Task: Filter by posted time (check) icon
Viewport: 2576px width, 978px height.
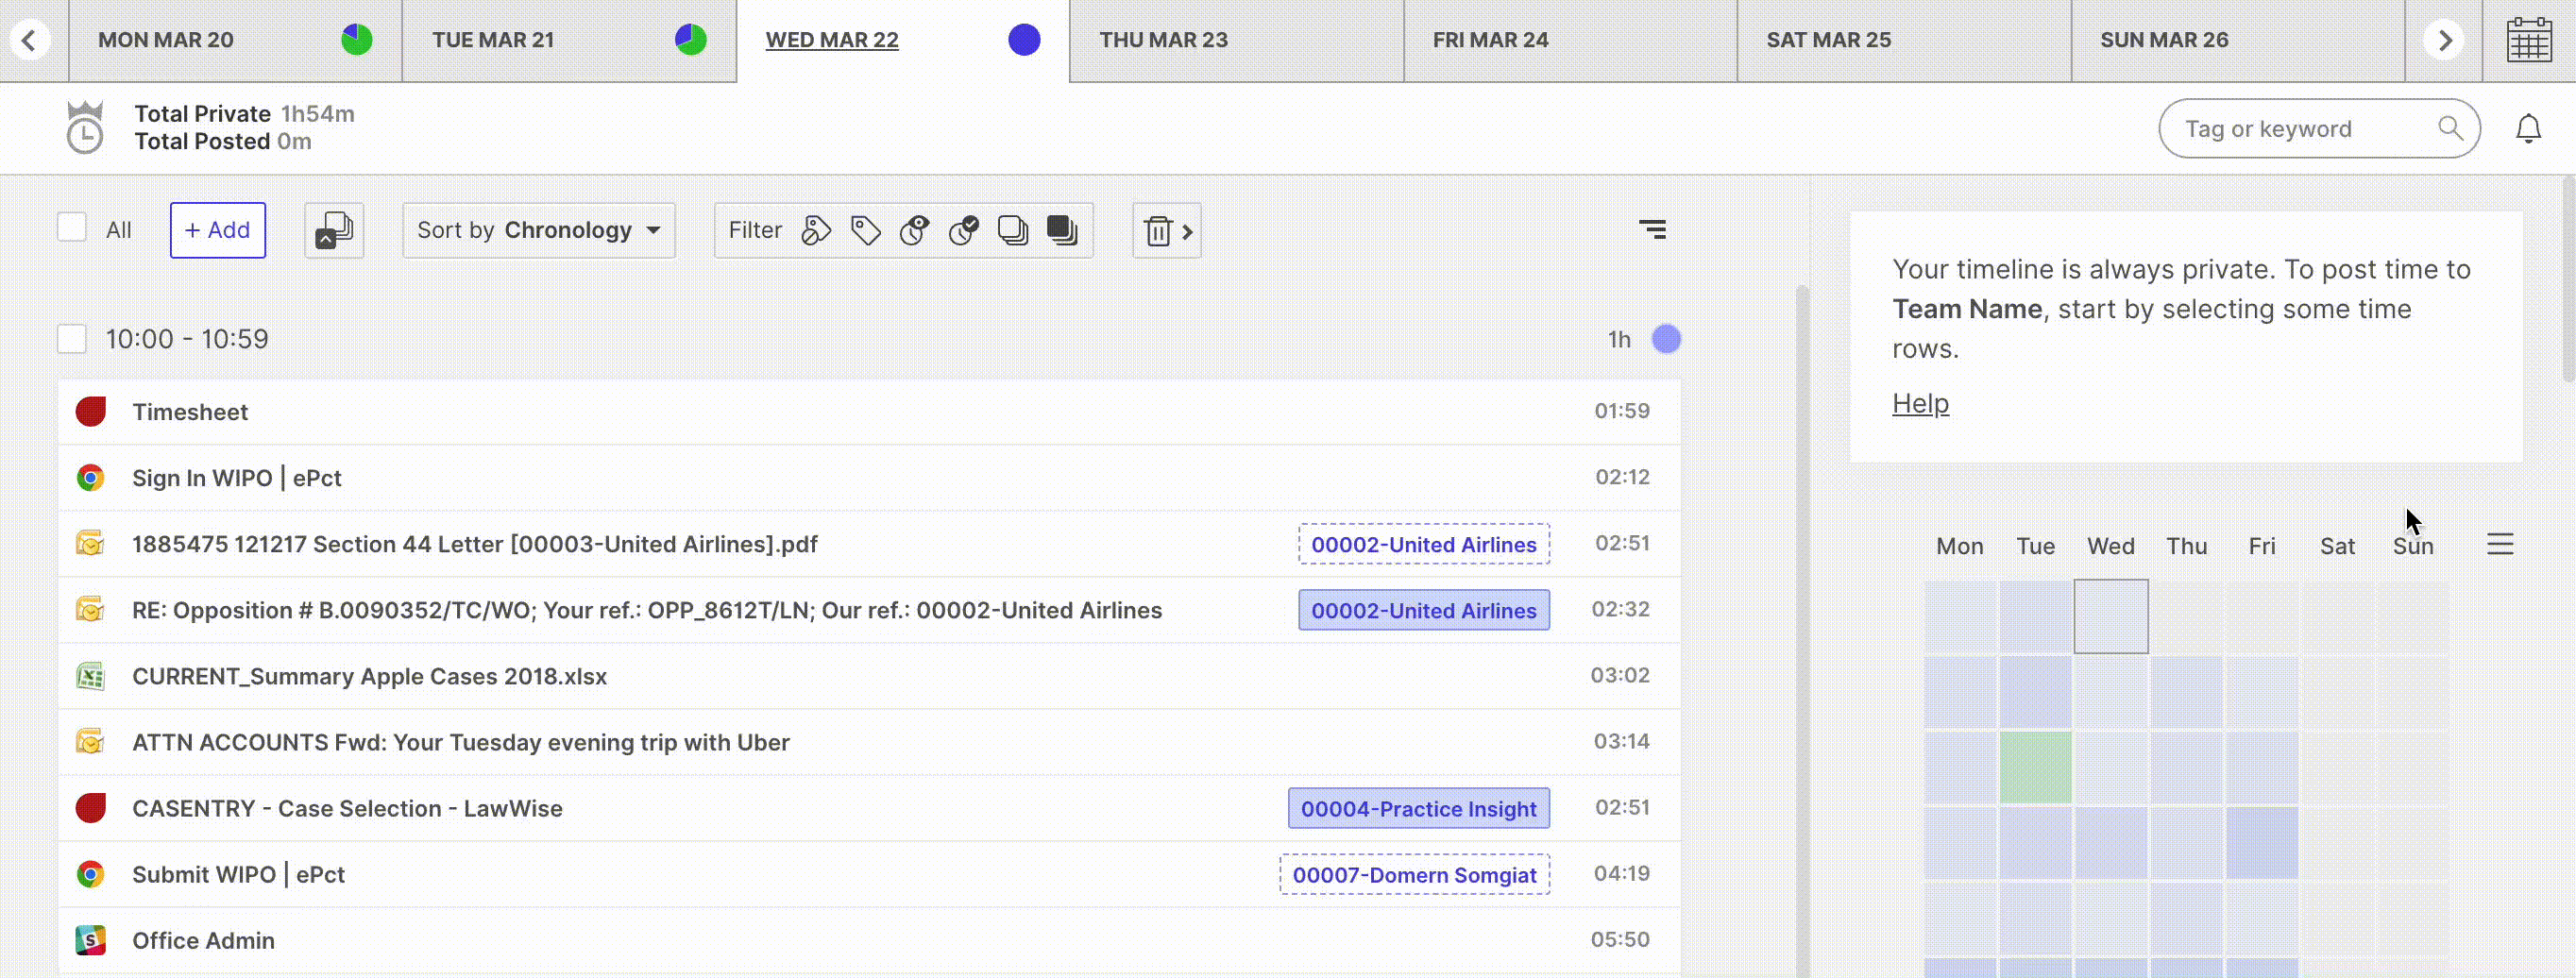Action: (x=963, y=230)
